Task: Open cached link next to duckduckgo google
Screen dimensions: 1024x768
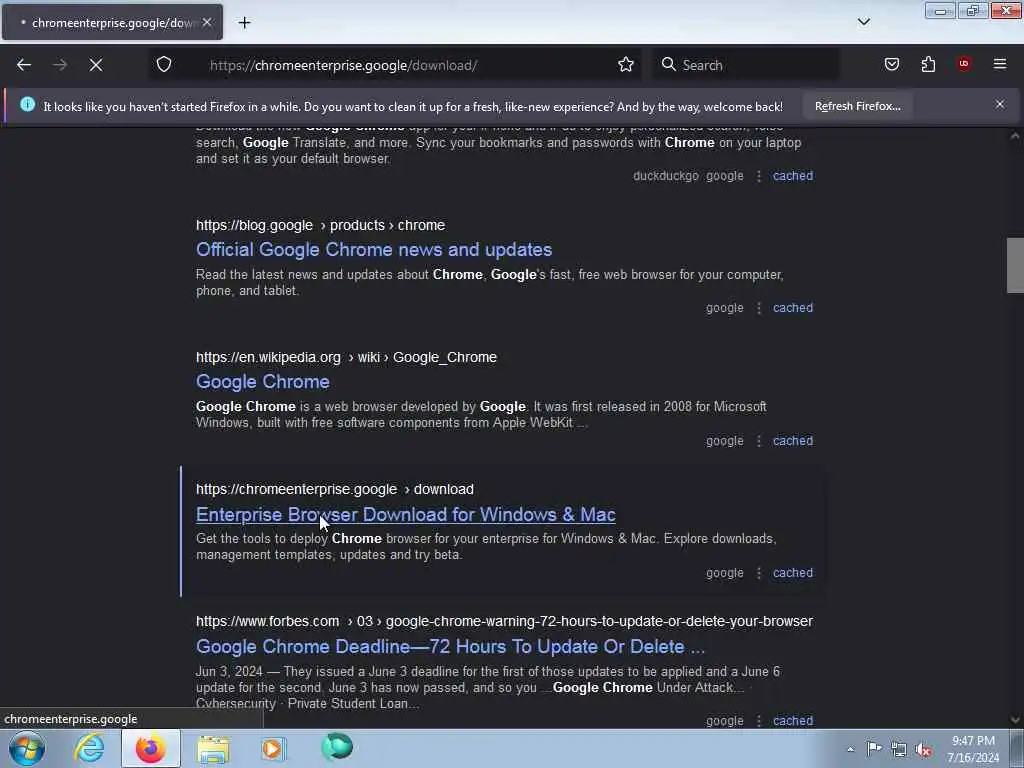Action: pos(793,176)
